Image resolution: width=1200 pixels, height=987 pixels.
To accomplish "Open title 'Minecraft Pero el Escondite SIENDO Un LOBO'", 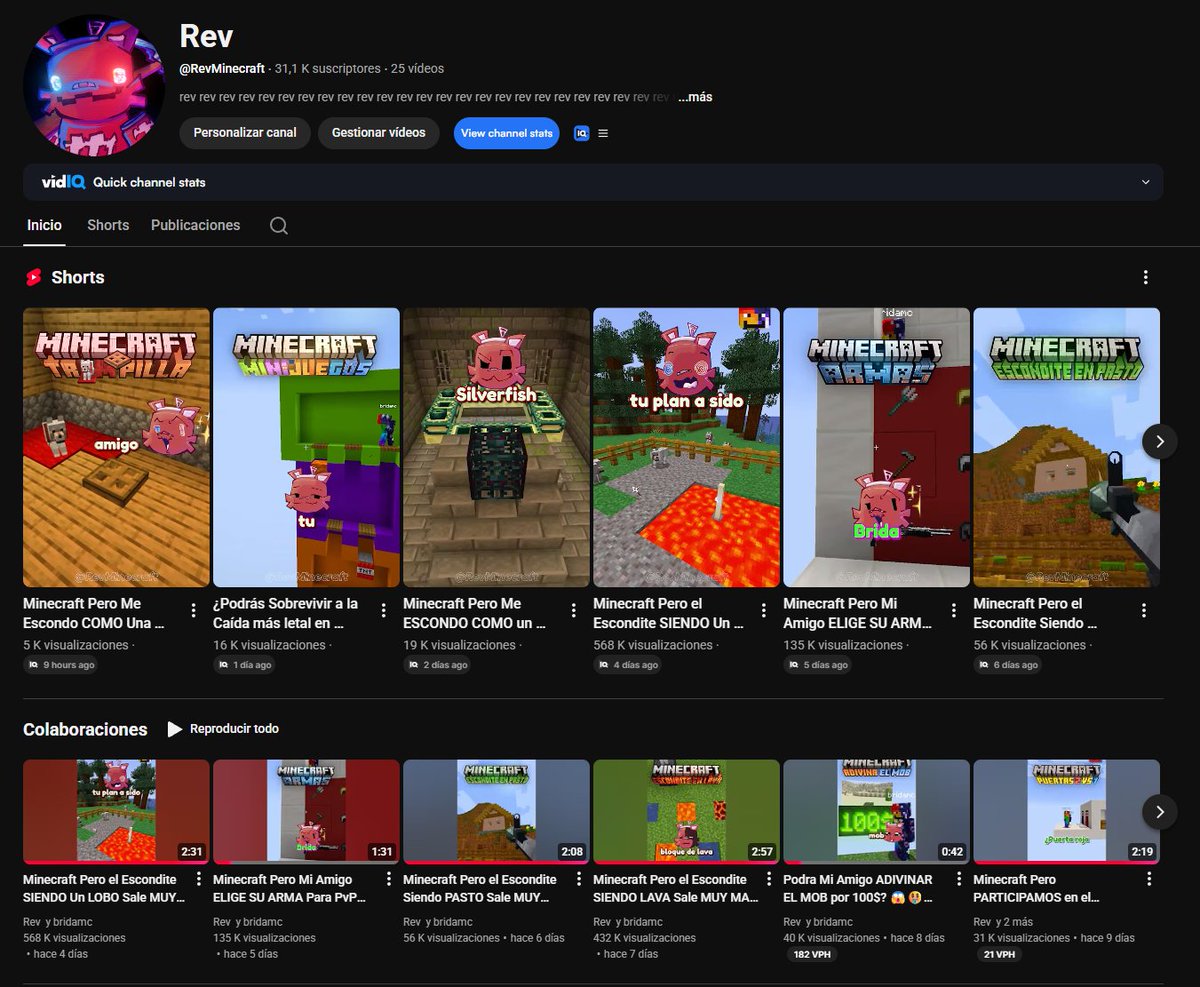I will click(104, 888).
